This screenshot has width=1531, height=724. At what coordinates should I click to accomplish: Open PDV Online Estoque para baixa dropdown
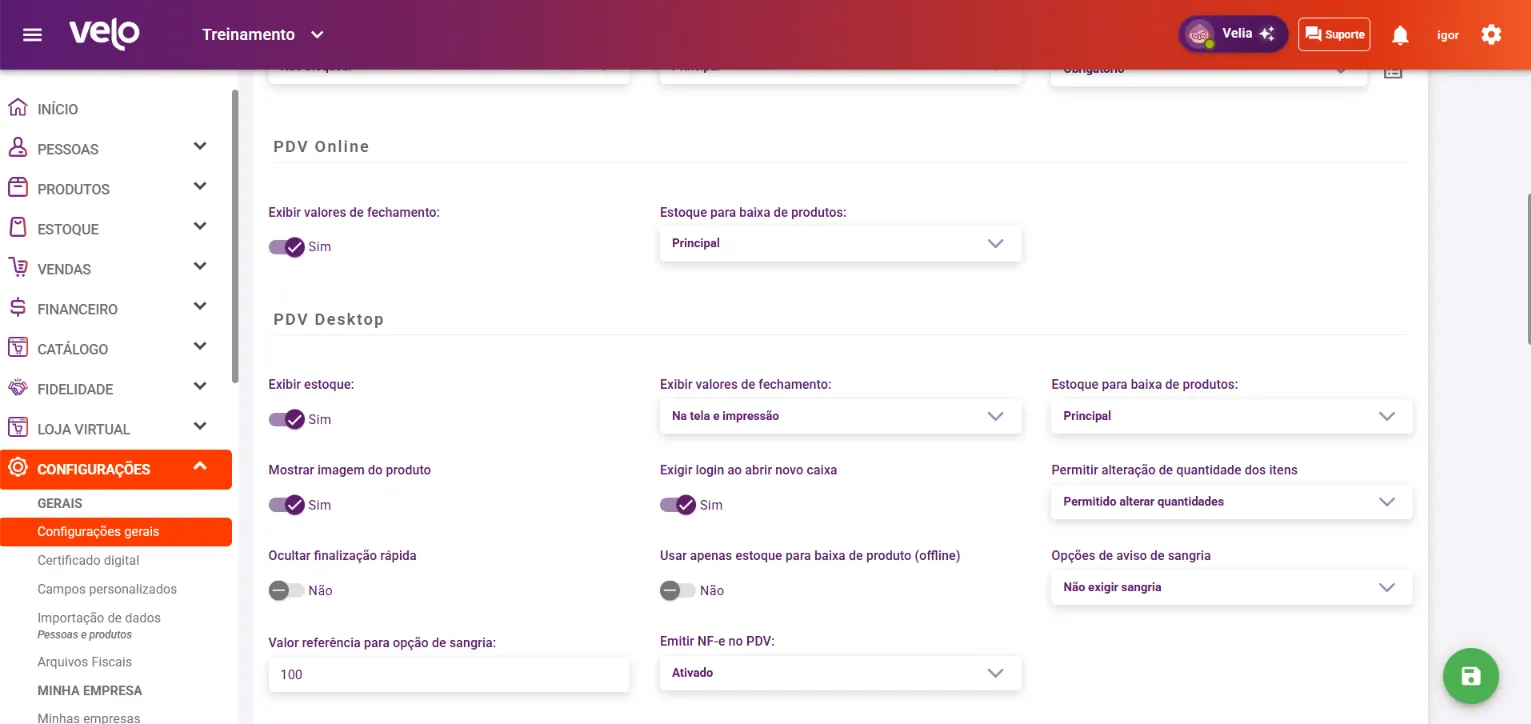841,243
